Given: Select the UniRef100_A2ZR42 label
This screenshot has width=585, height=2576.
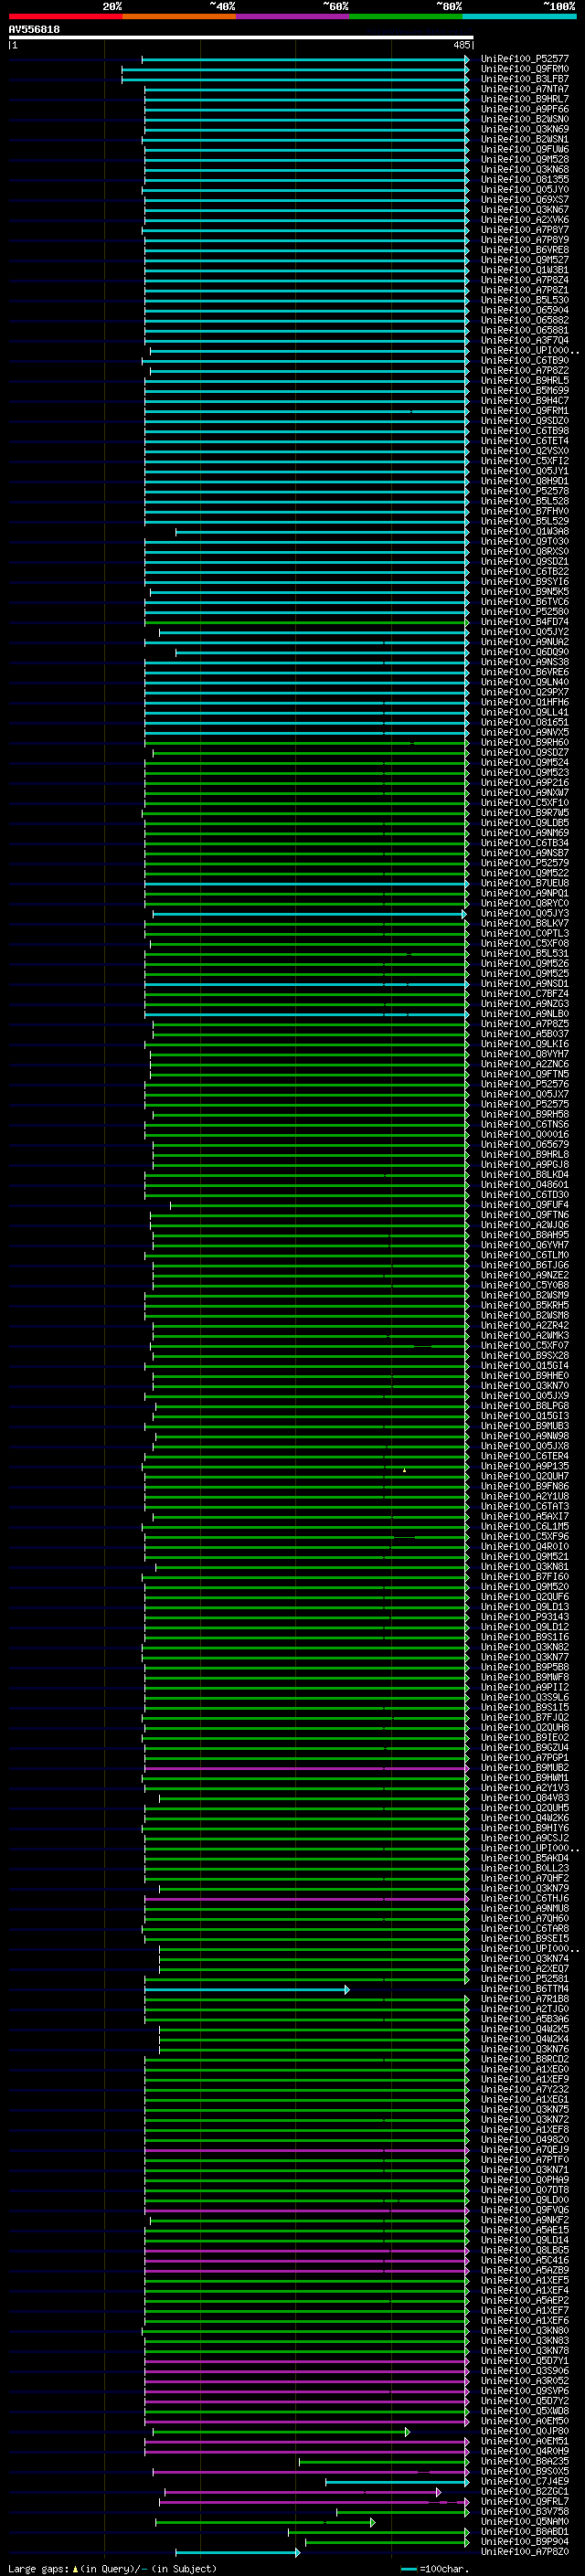Looking at the screenshot, I should pyautogui.click(x=524, y=1325).
